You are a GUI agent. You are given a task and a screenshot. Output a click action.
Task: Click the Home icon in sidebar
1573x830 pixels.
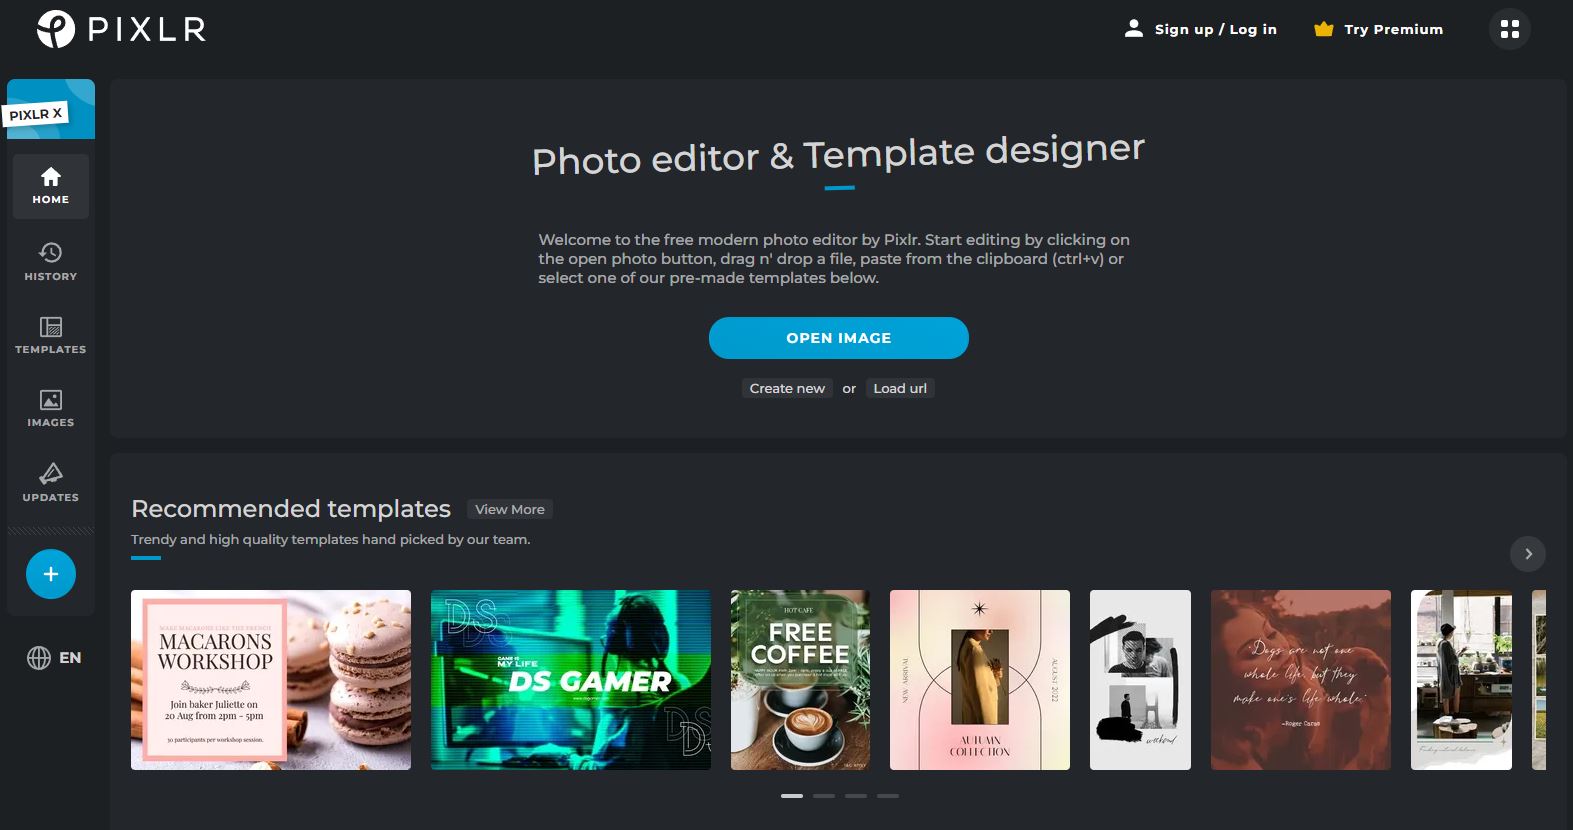coord(50,186)
